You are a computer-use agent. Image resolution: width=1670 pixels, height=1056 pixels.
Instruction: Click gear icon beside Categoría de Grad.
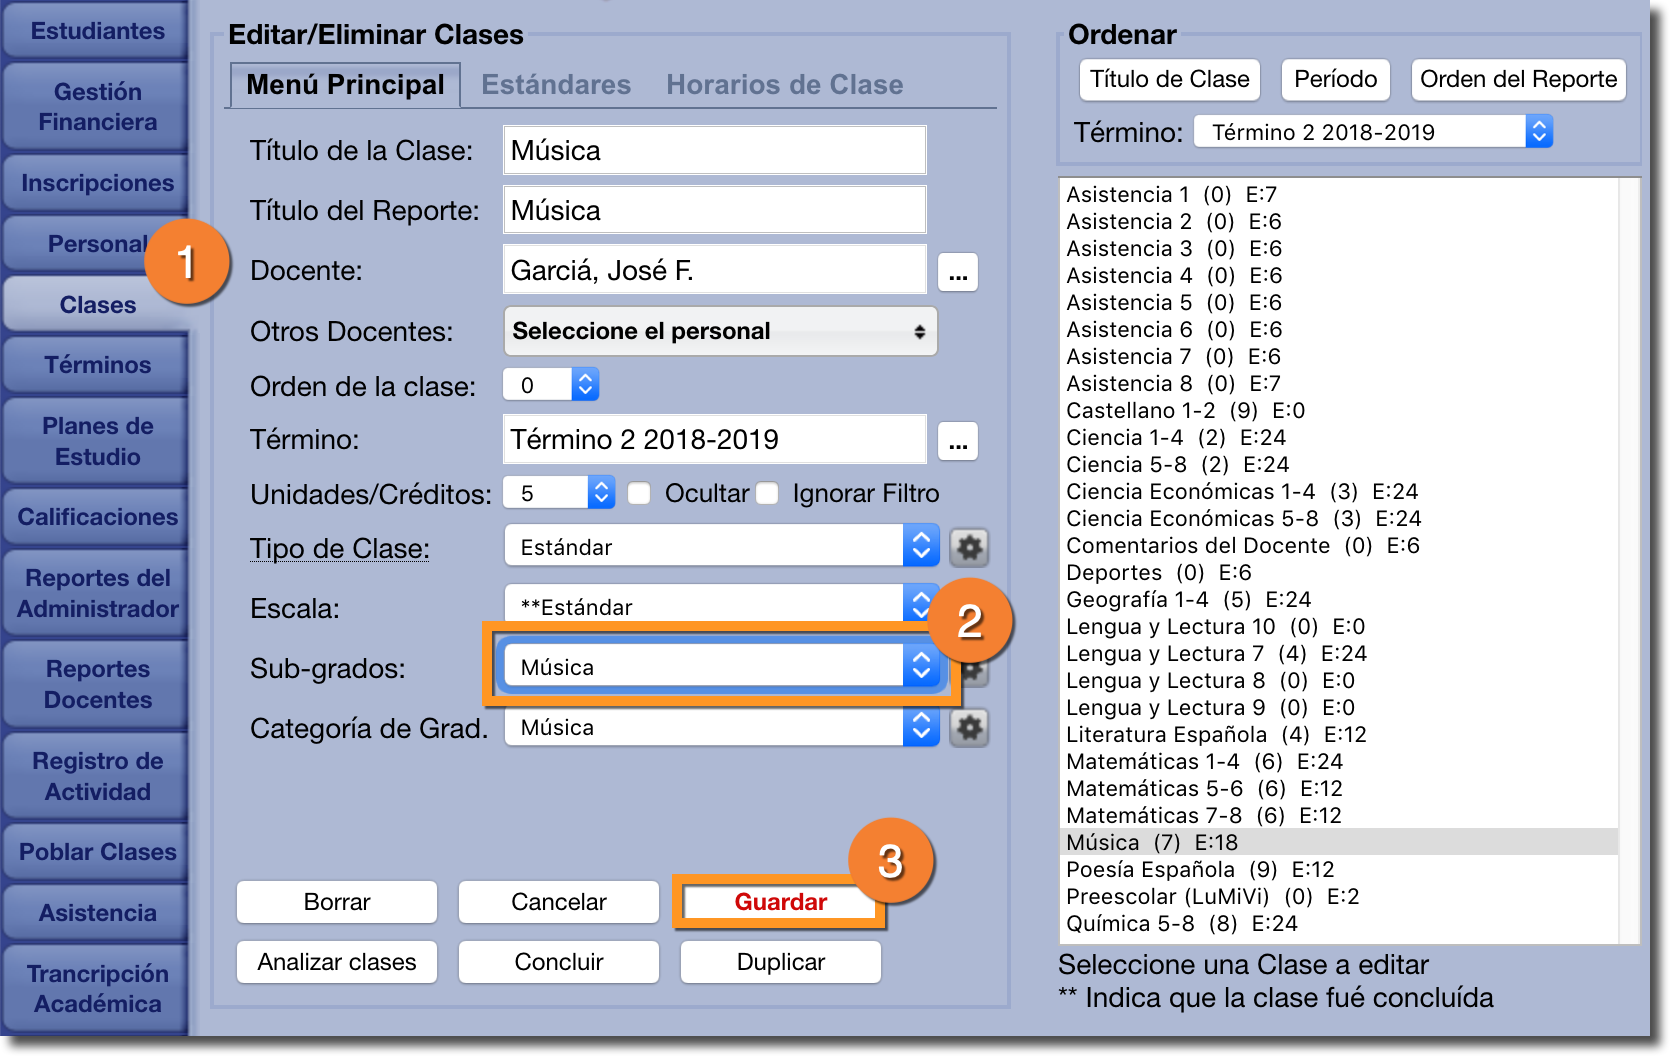pyautogui.click(x=968, y=728)
